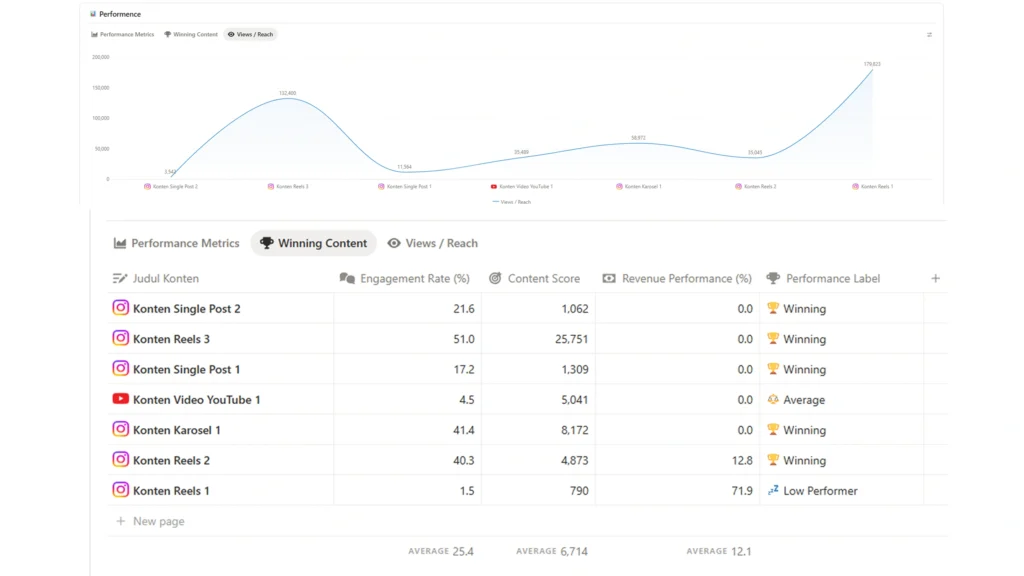Open the Konten Reels 1 page
The height and width of the screenshot is (576, 1024).
(171, 491)
